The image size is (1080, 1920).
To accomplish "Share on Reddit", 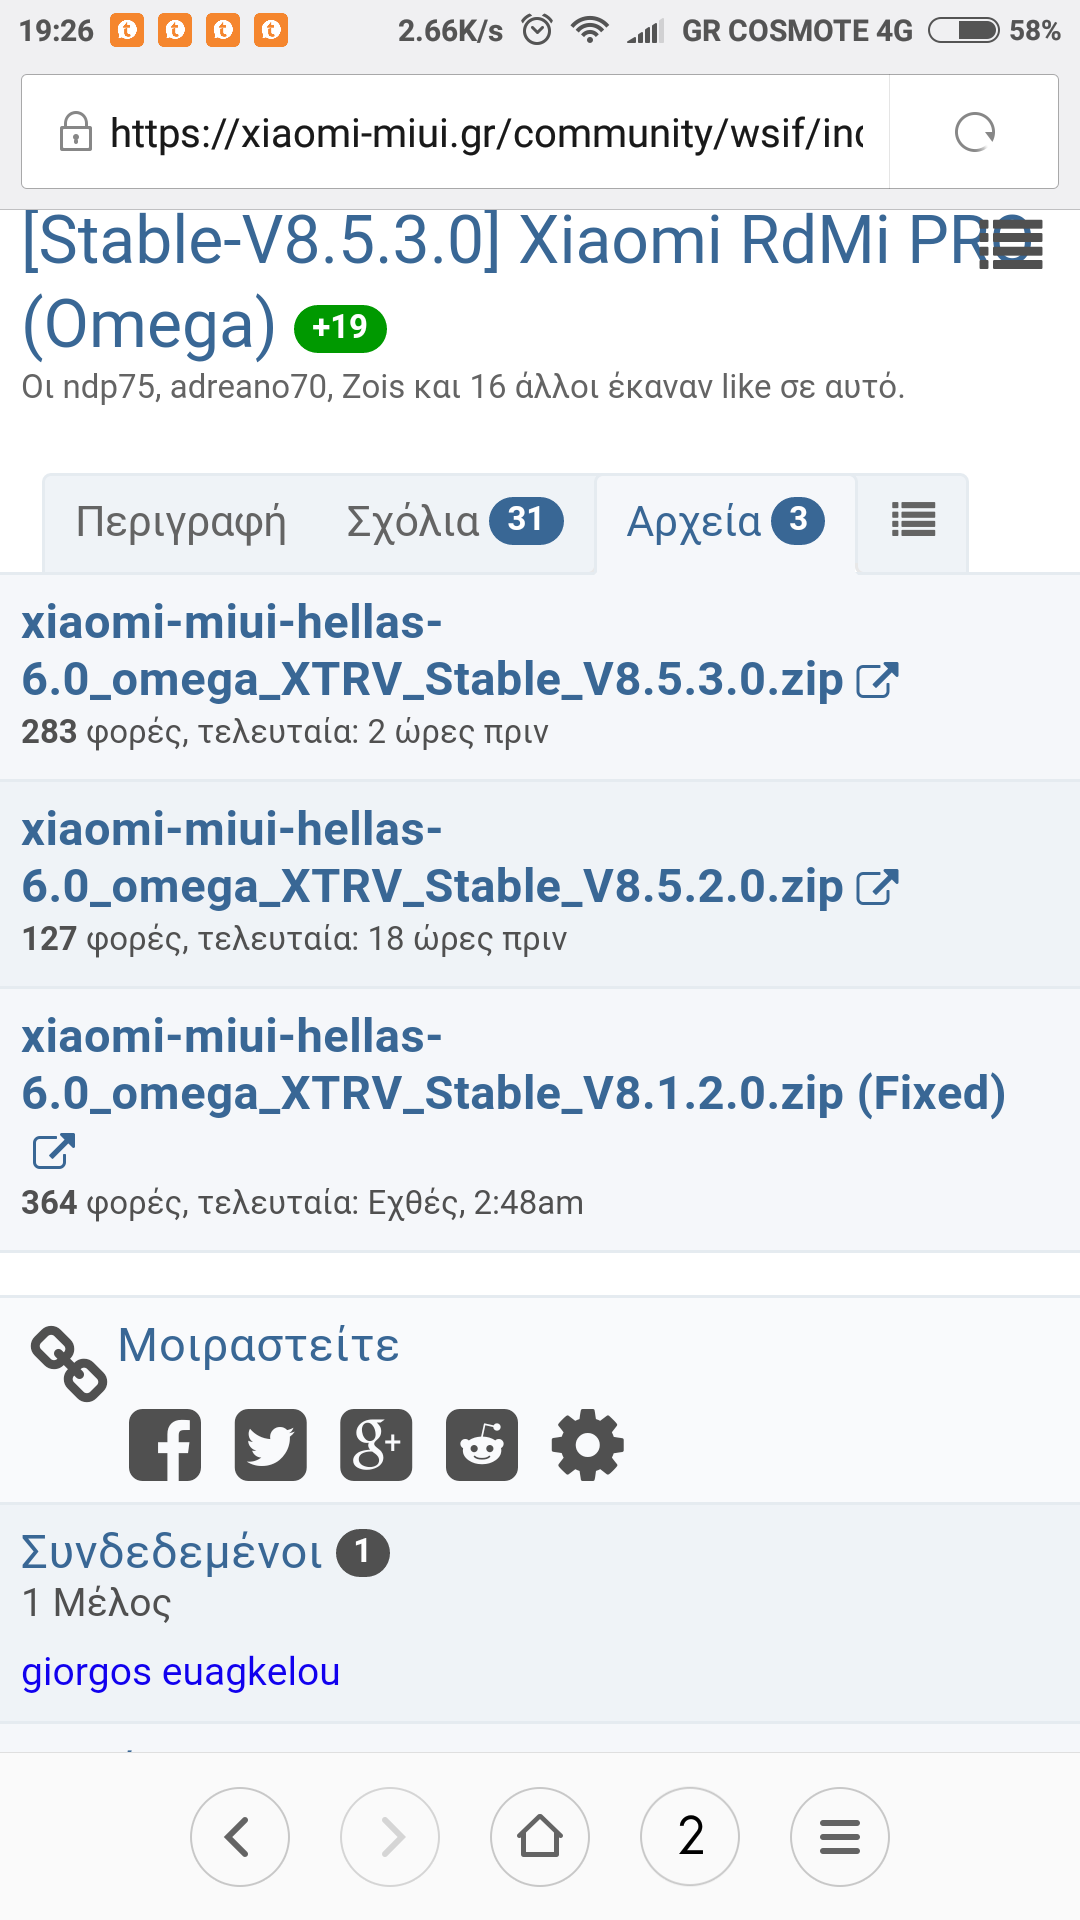I will 482,1445.
